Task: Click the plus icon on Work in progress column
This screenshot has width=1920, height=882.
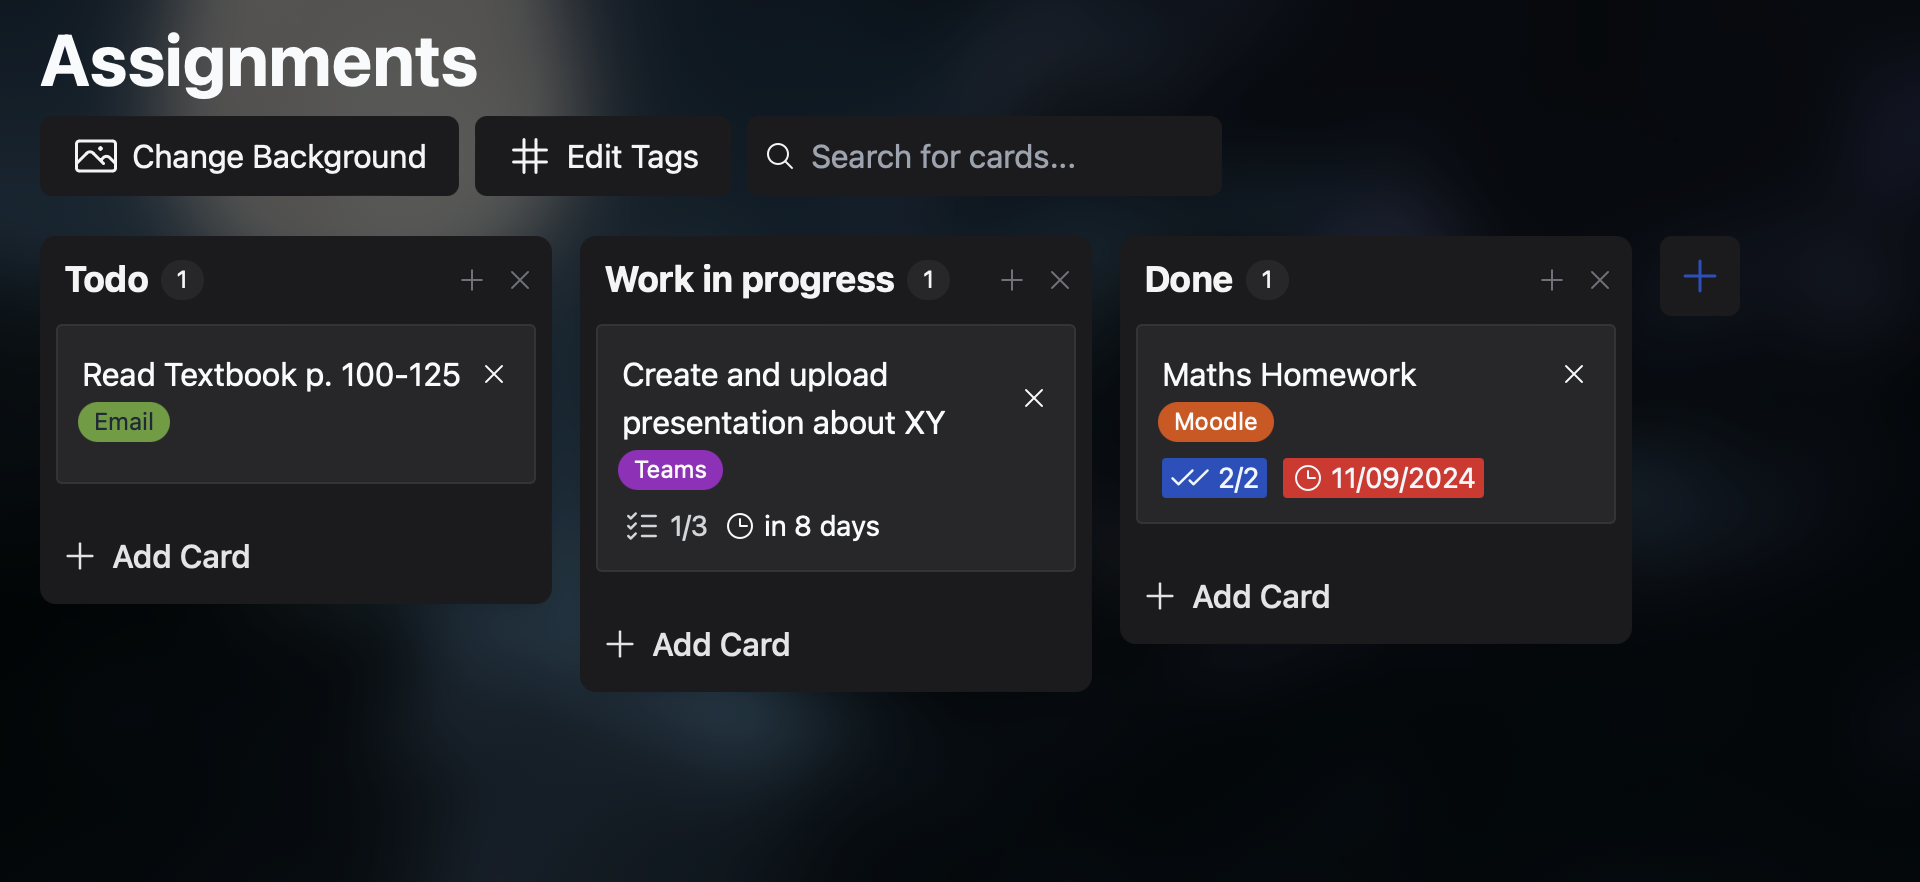Action: [x=1011, y=280]
